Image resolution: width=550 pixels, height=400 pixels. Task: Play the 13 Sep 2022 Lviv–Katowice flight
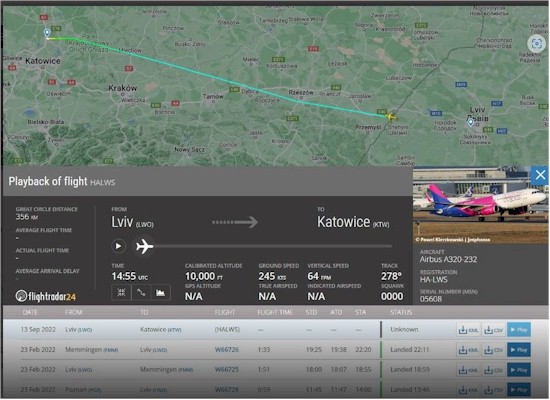519,330
